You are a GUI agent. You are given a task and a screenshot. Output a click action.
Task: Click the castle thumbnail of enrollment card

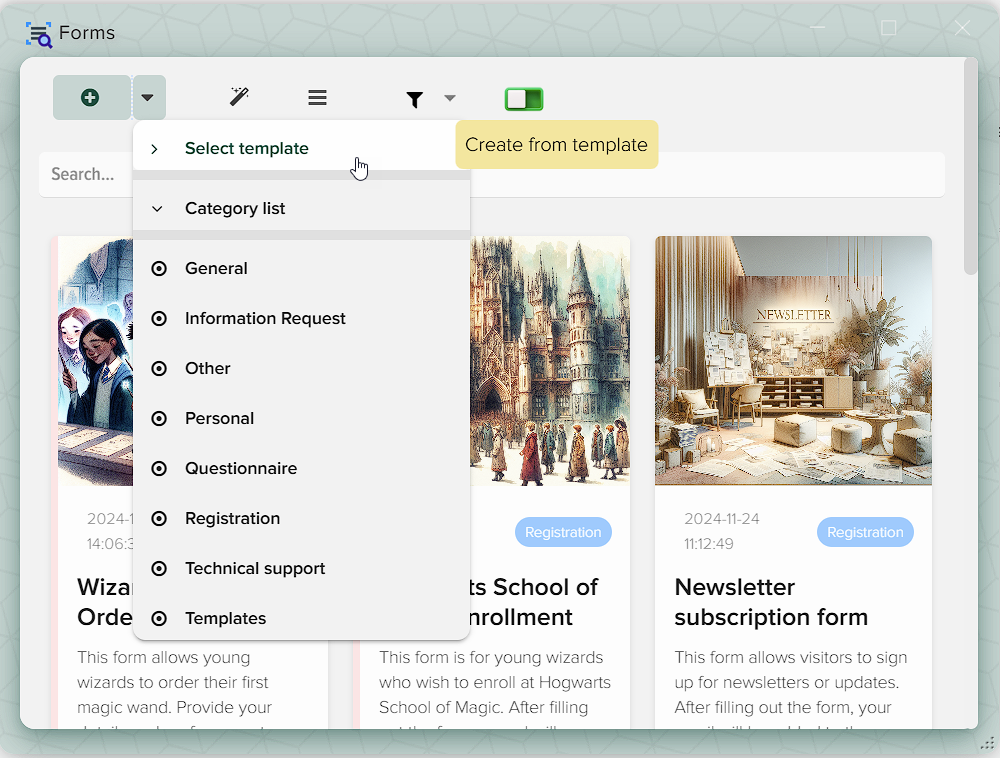(550, 361)
